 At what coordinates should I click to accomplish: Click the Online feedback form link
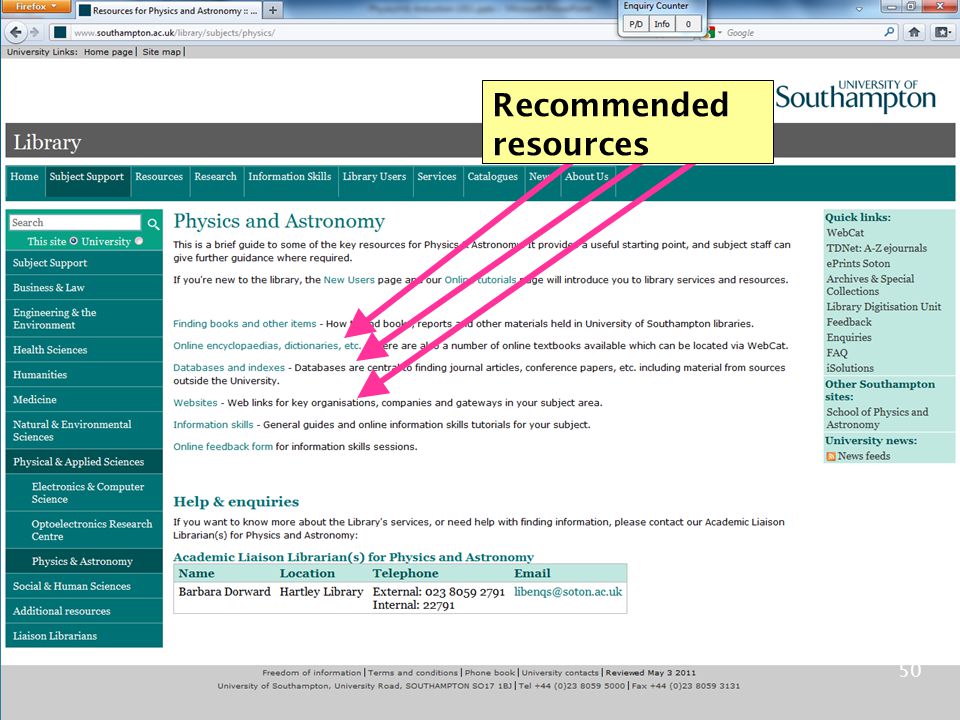click(x=223, y=446)
